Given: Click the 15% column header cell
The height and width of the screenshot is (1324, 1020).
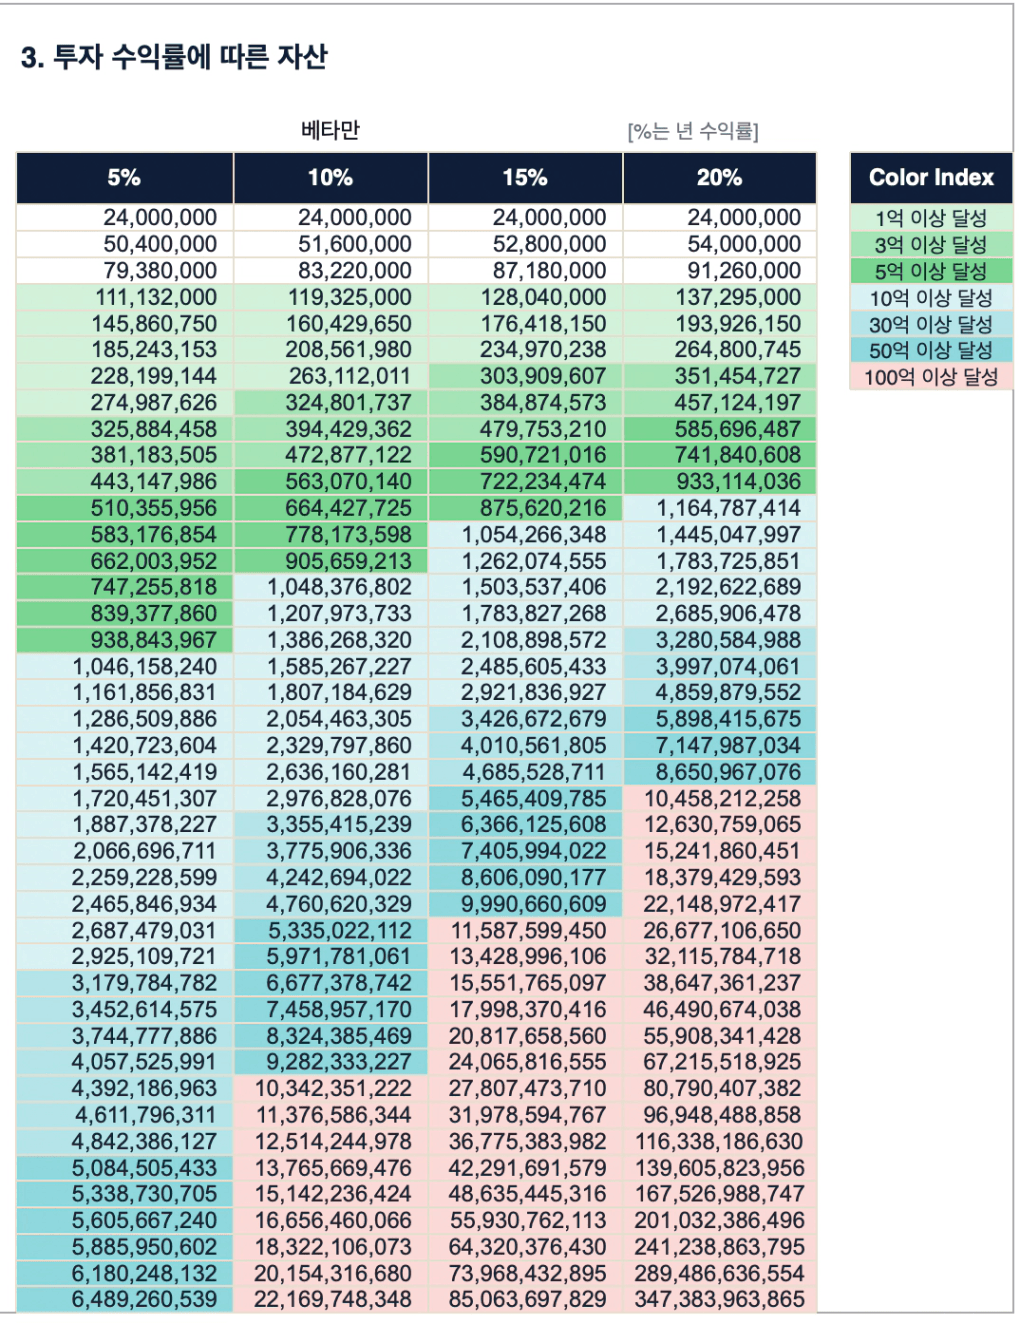Looking at the screenshot, I should (x=525, y=178).
